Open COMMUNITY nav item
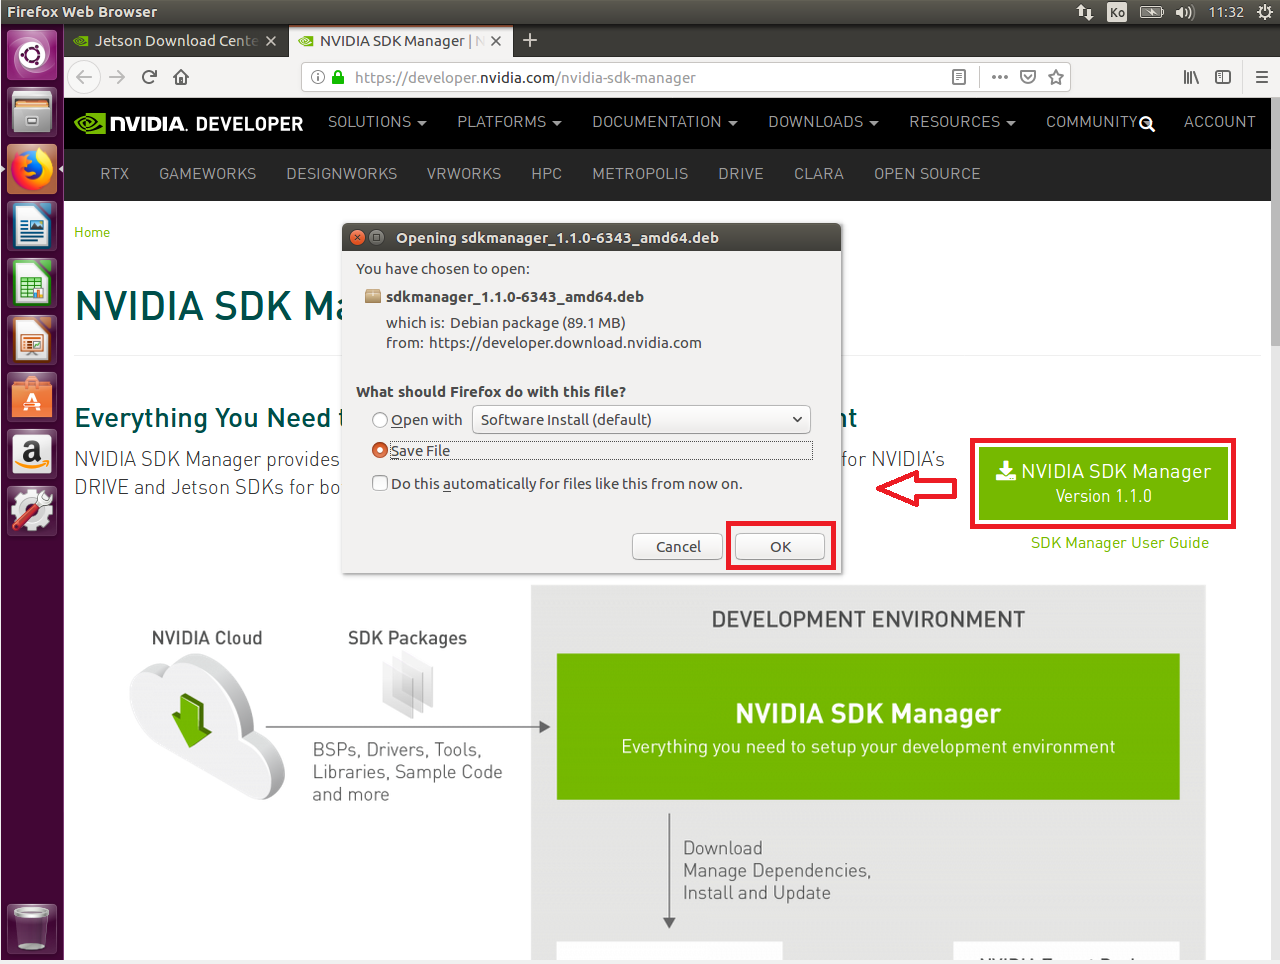Viewport: 1280px width, 964px height. pyautogui.click(x=1091, y=122)
